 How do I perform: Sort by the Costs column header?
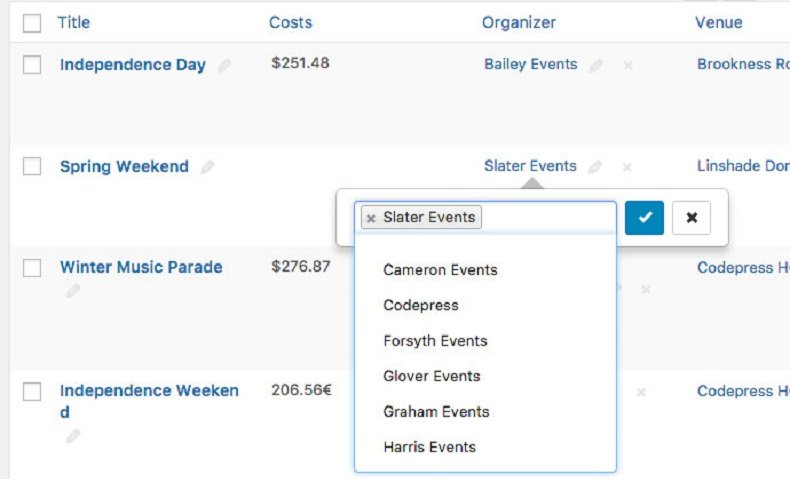pos(291,22)
